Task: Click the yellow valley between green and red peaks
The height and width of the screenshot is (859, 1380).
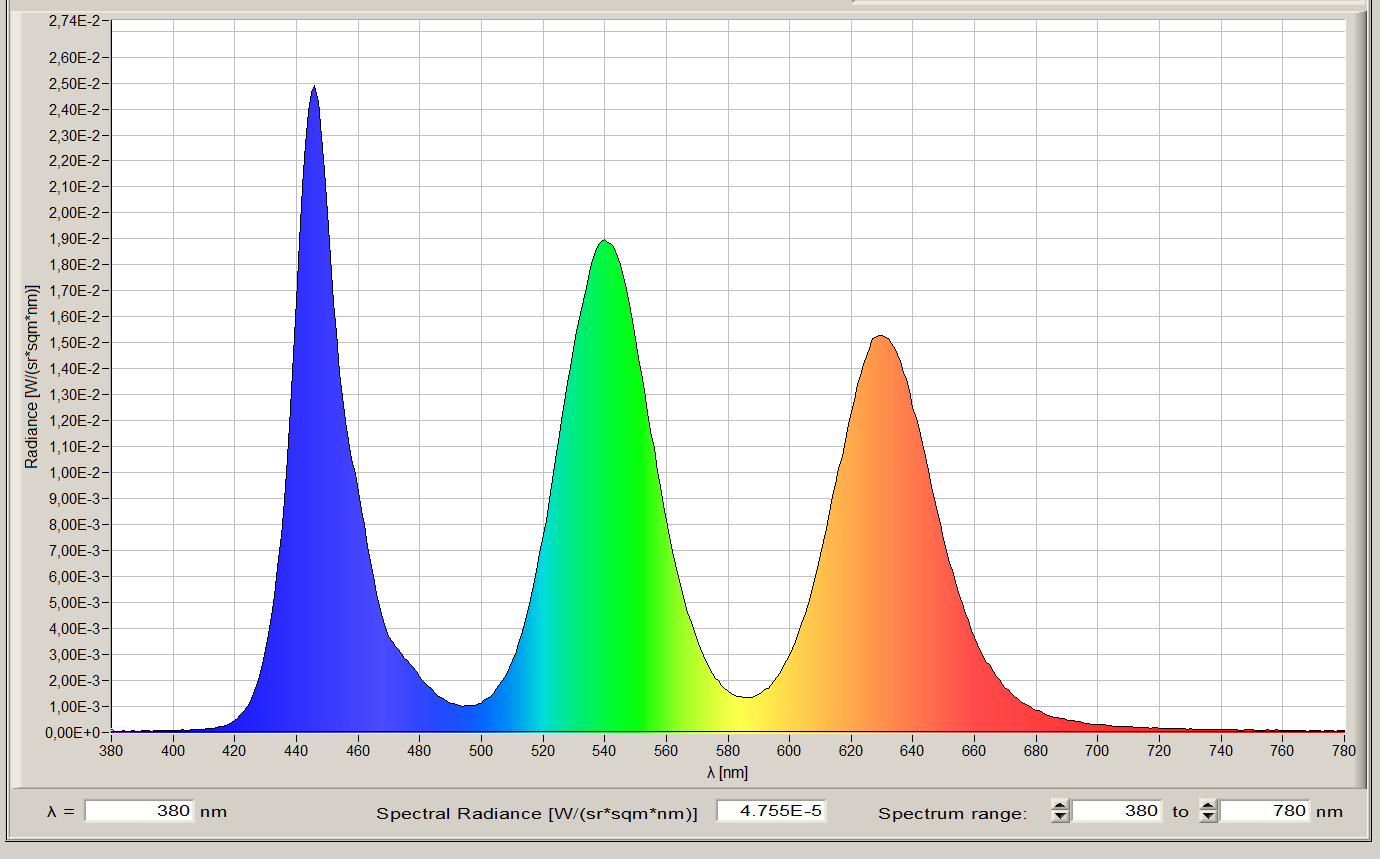Action: point(745,697)
